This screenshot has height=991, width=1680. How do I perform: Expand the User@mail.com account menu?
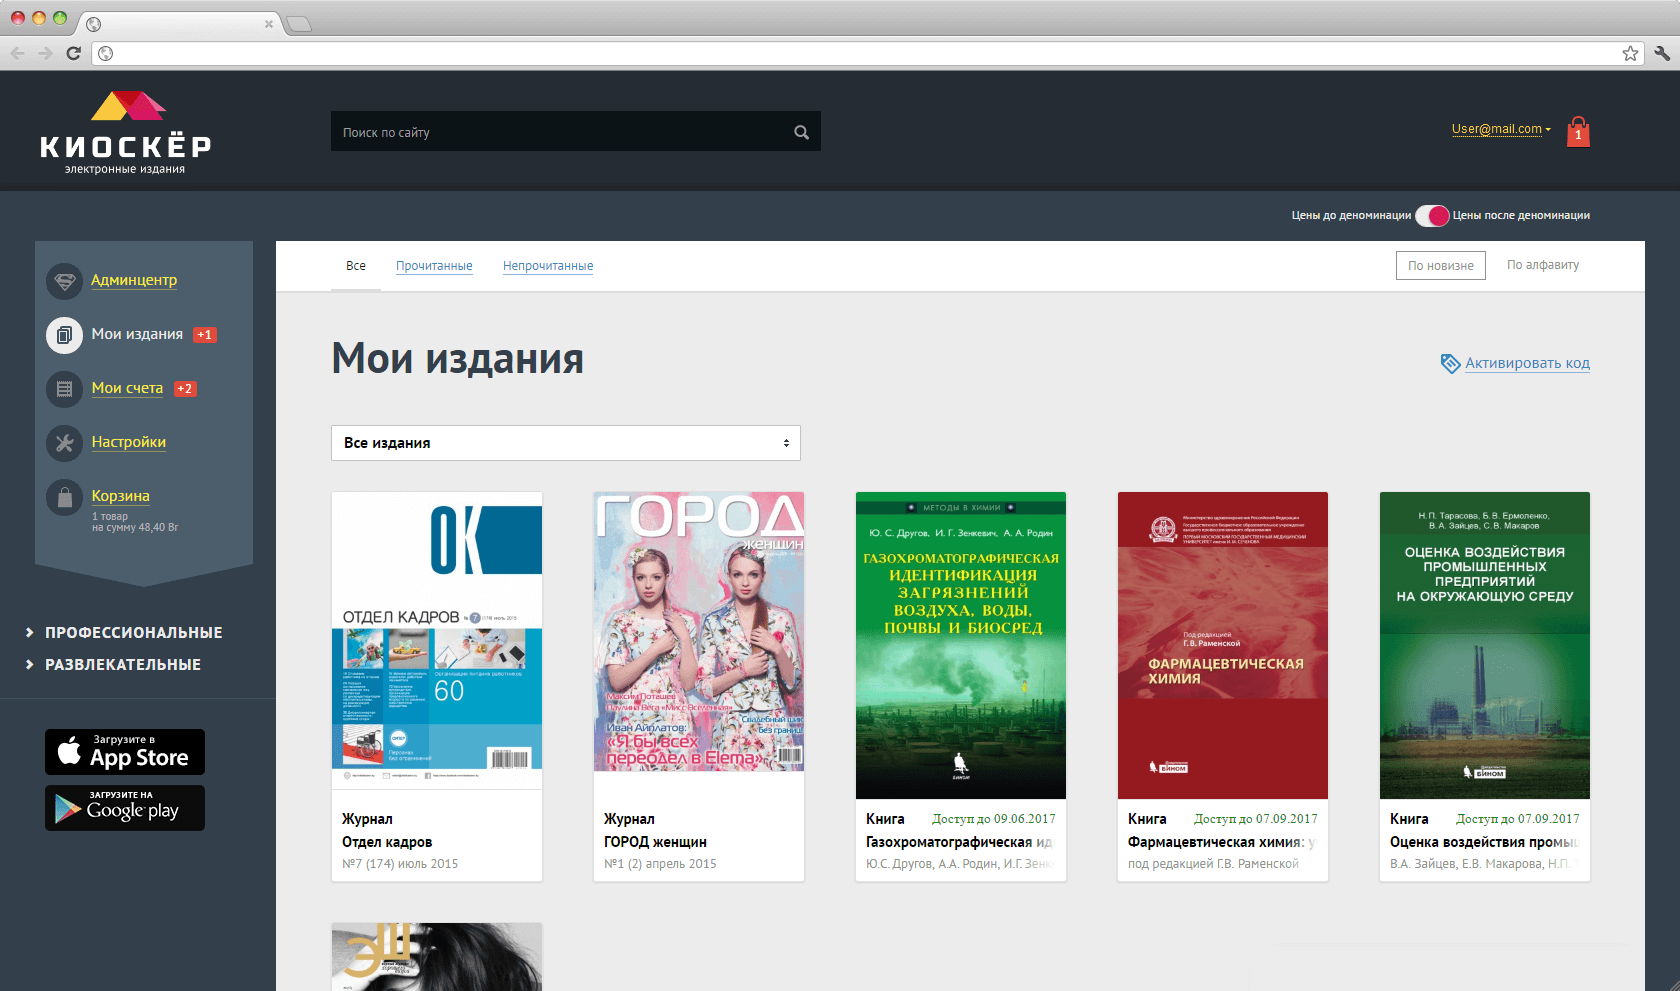1500,129
